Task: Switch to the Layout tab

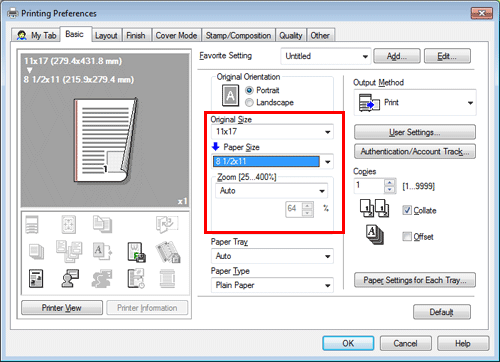Action: click(106, 35)
